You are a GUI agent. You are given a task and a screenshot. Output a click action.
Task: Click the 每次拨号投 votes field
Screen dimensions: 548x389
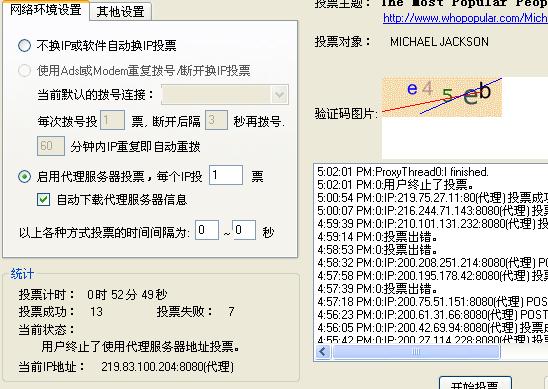point(112,120)
